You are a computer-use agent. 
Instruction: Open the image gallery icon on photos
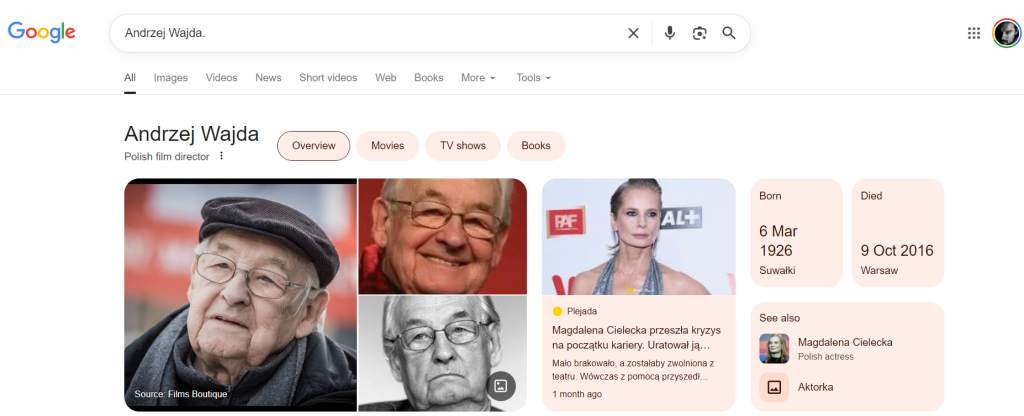501,386
